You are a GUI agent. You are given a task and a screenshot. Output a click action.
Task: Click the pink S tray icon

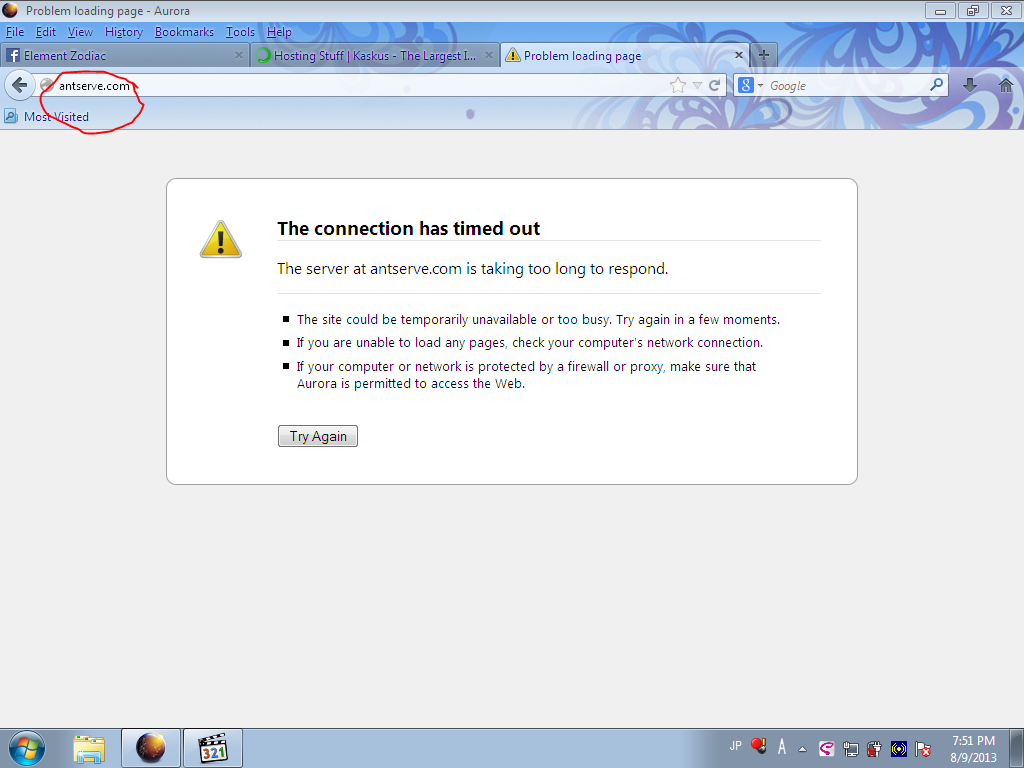827,749
